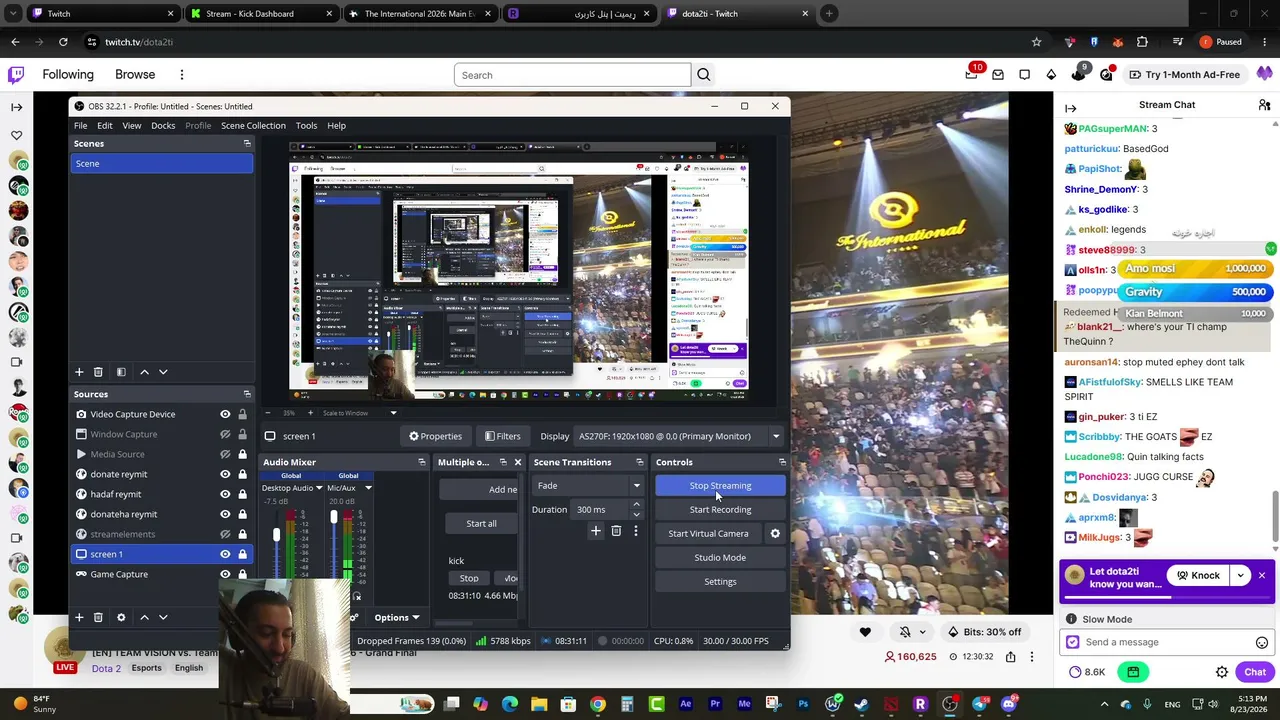The height and width of the screenshot is (720, 1280).
Task: Open Twitch home logo
Action: tap(16, 75)
